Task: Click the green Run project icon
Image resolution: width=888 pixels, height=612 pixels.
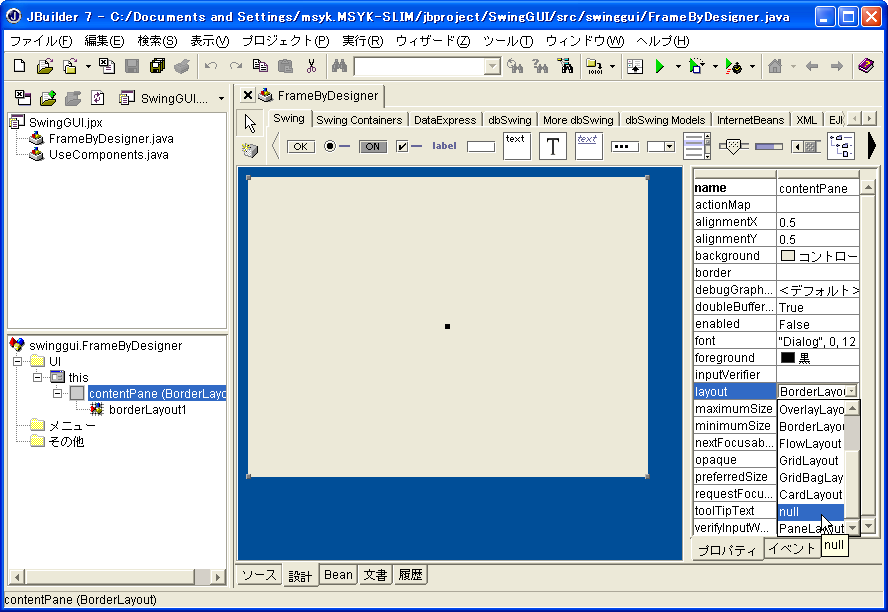Action: [x=660, y=67]
